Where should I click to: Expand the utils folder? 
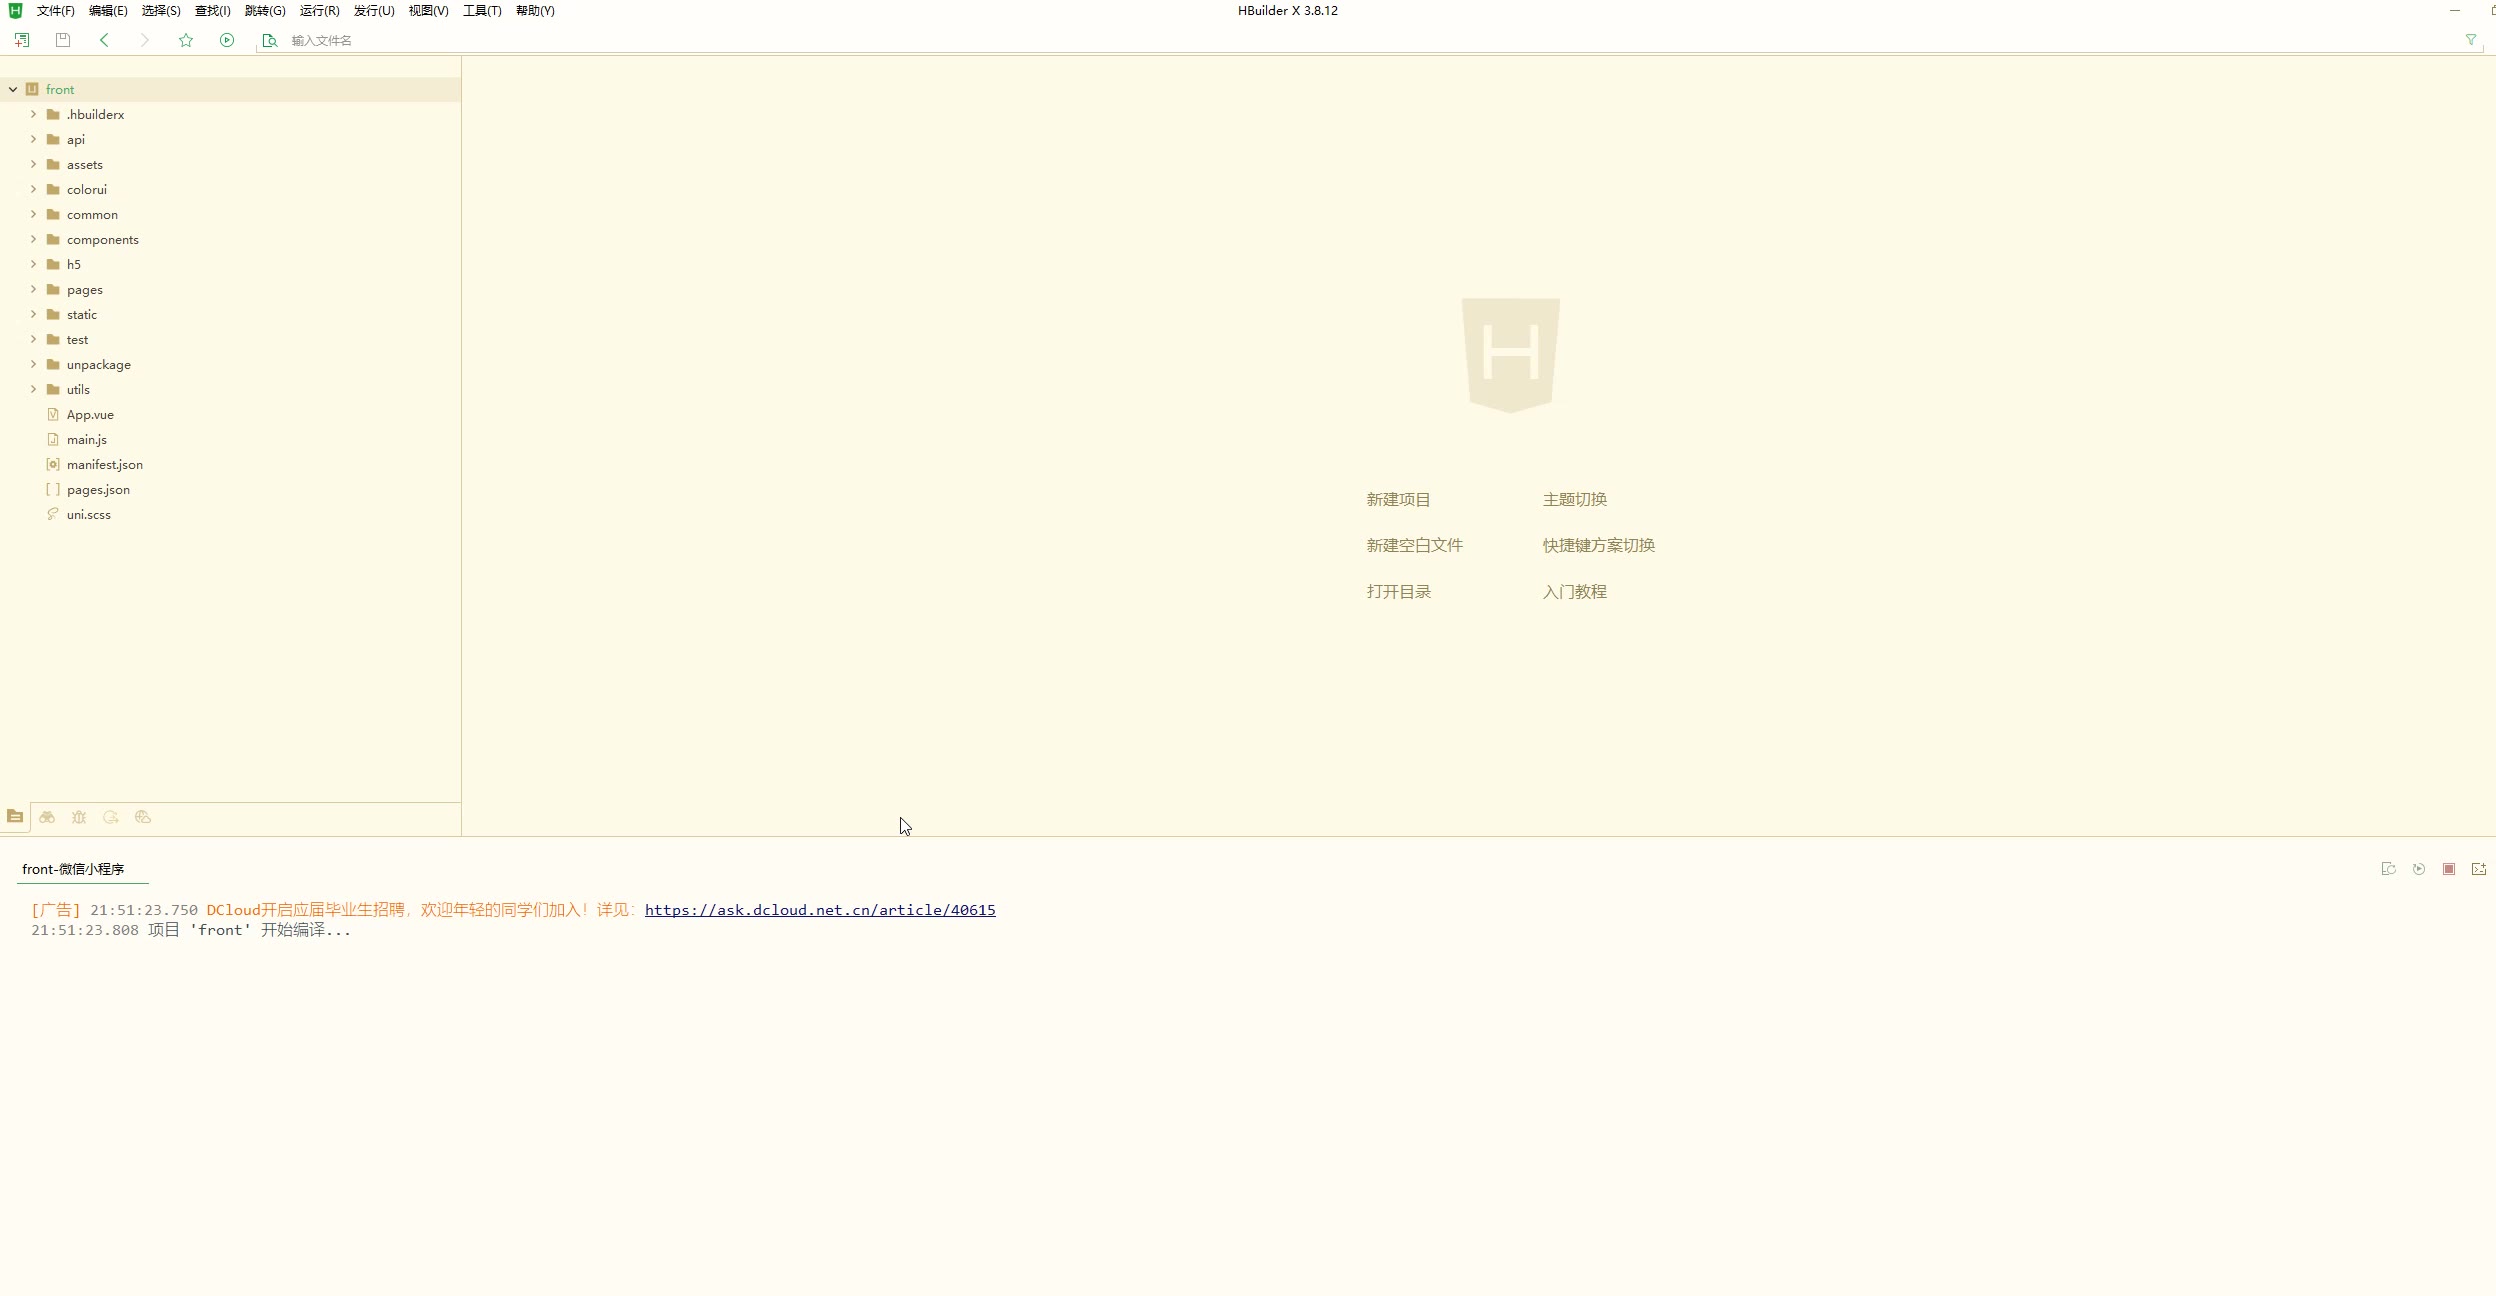[x=33, y=389]
